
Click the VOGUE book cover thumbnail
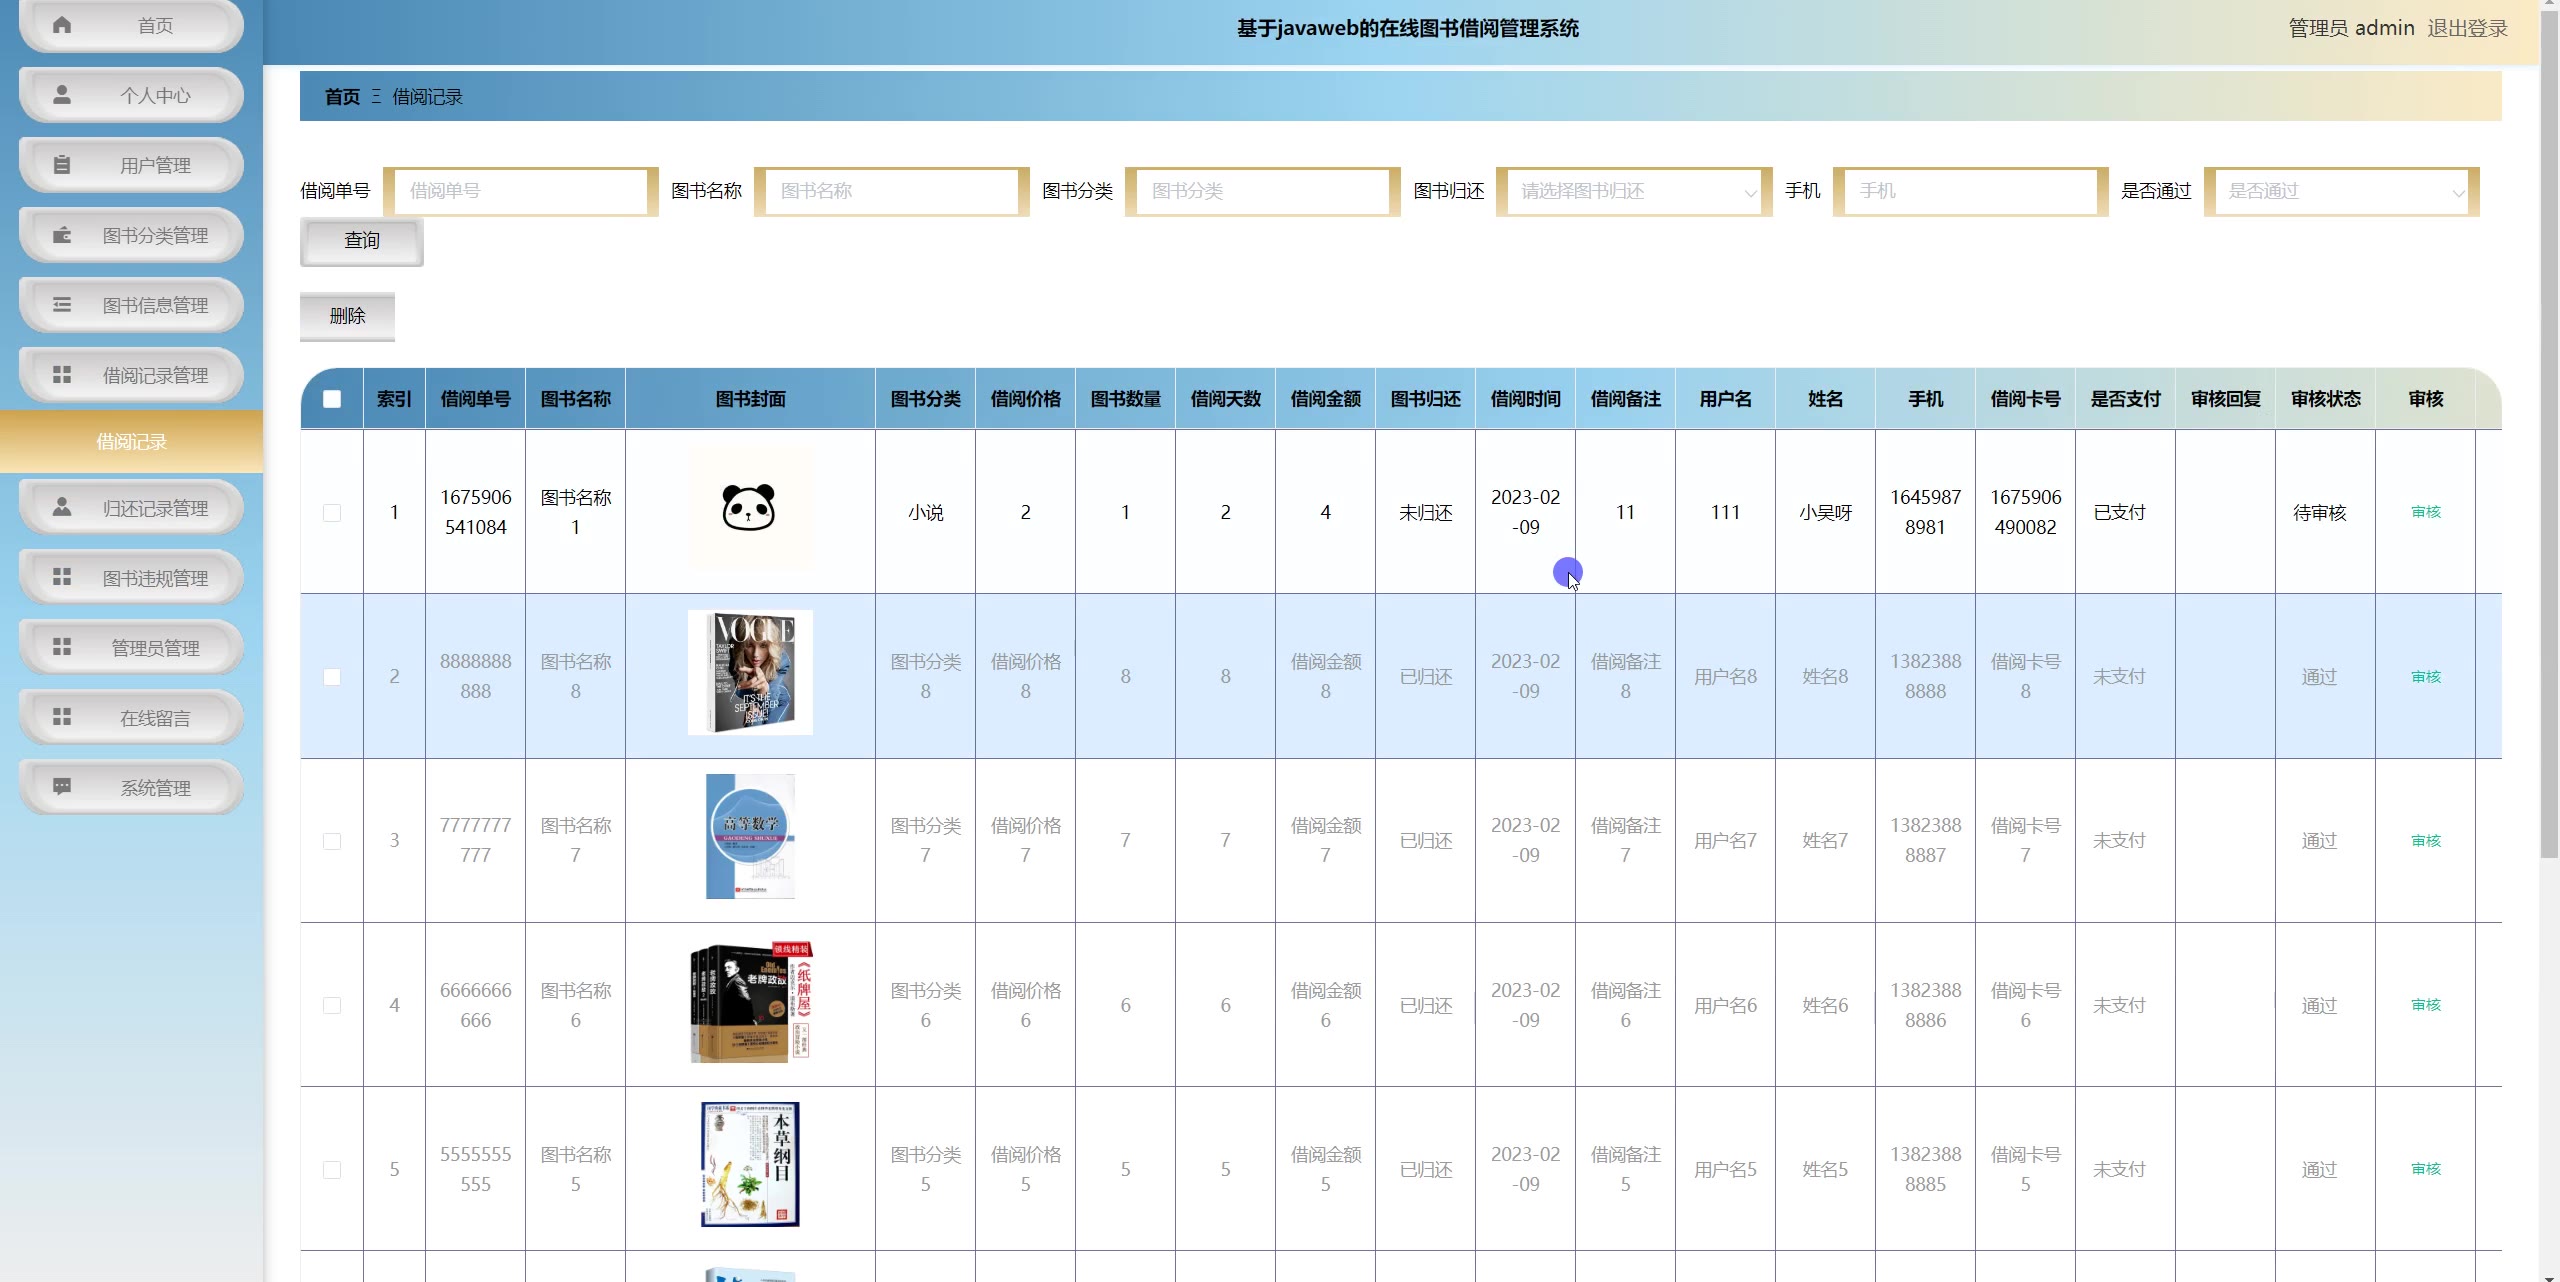[750, 673]
